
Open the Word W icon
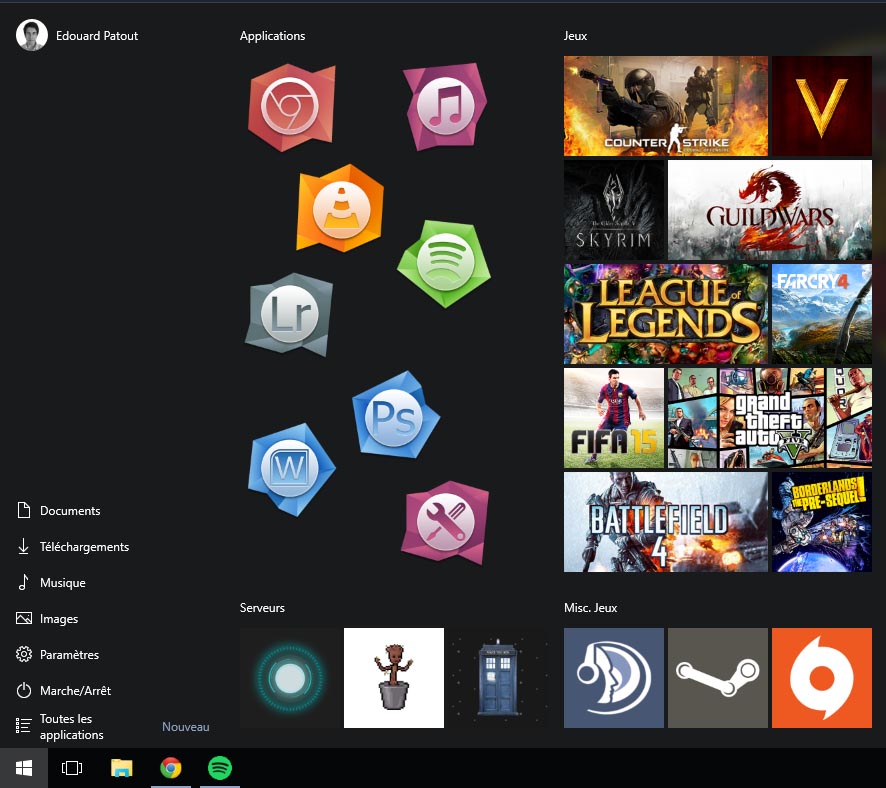(x=291, y=469)
